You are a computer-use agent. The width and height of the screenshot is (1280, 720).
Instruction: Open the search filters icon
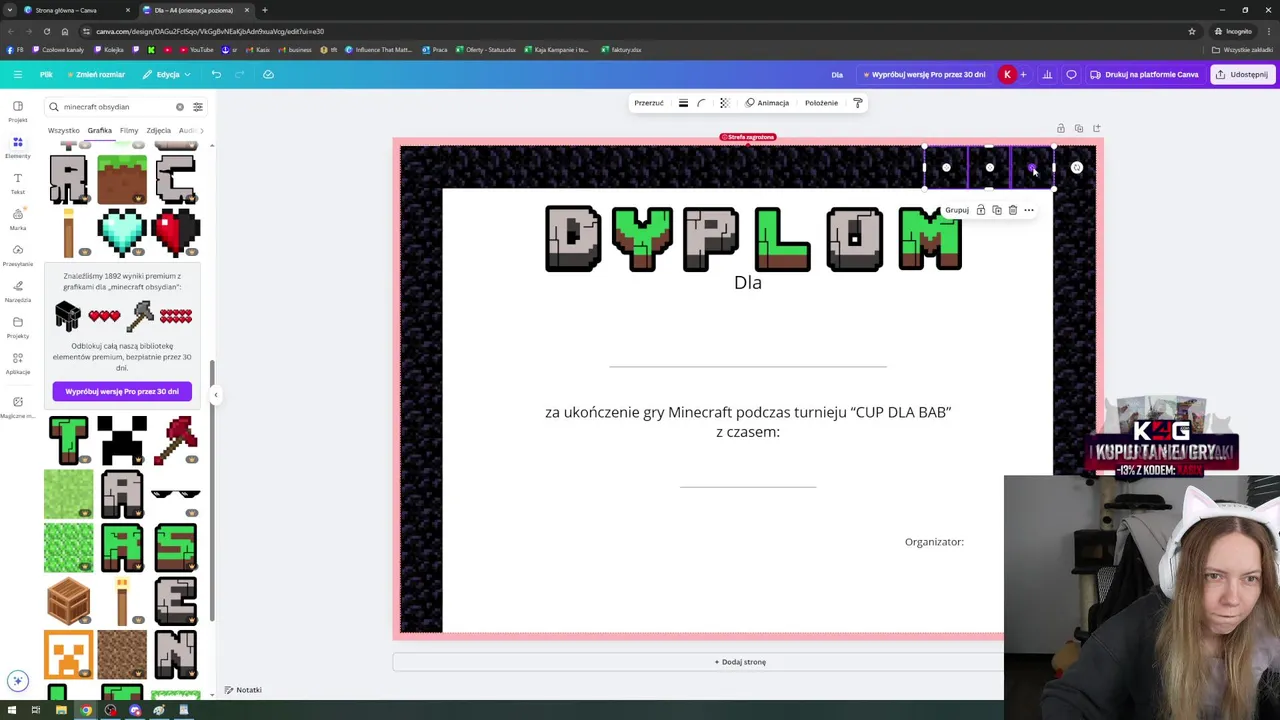click(198, 107)
